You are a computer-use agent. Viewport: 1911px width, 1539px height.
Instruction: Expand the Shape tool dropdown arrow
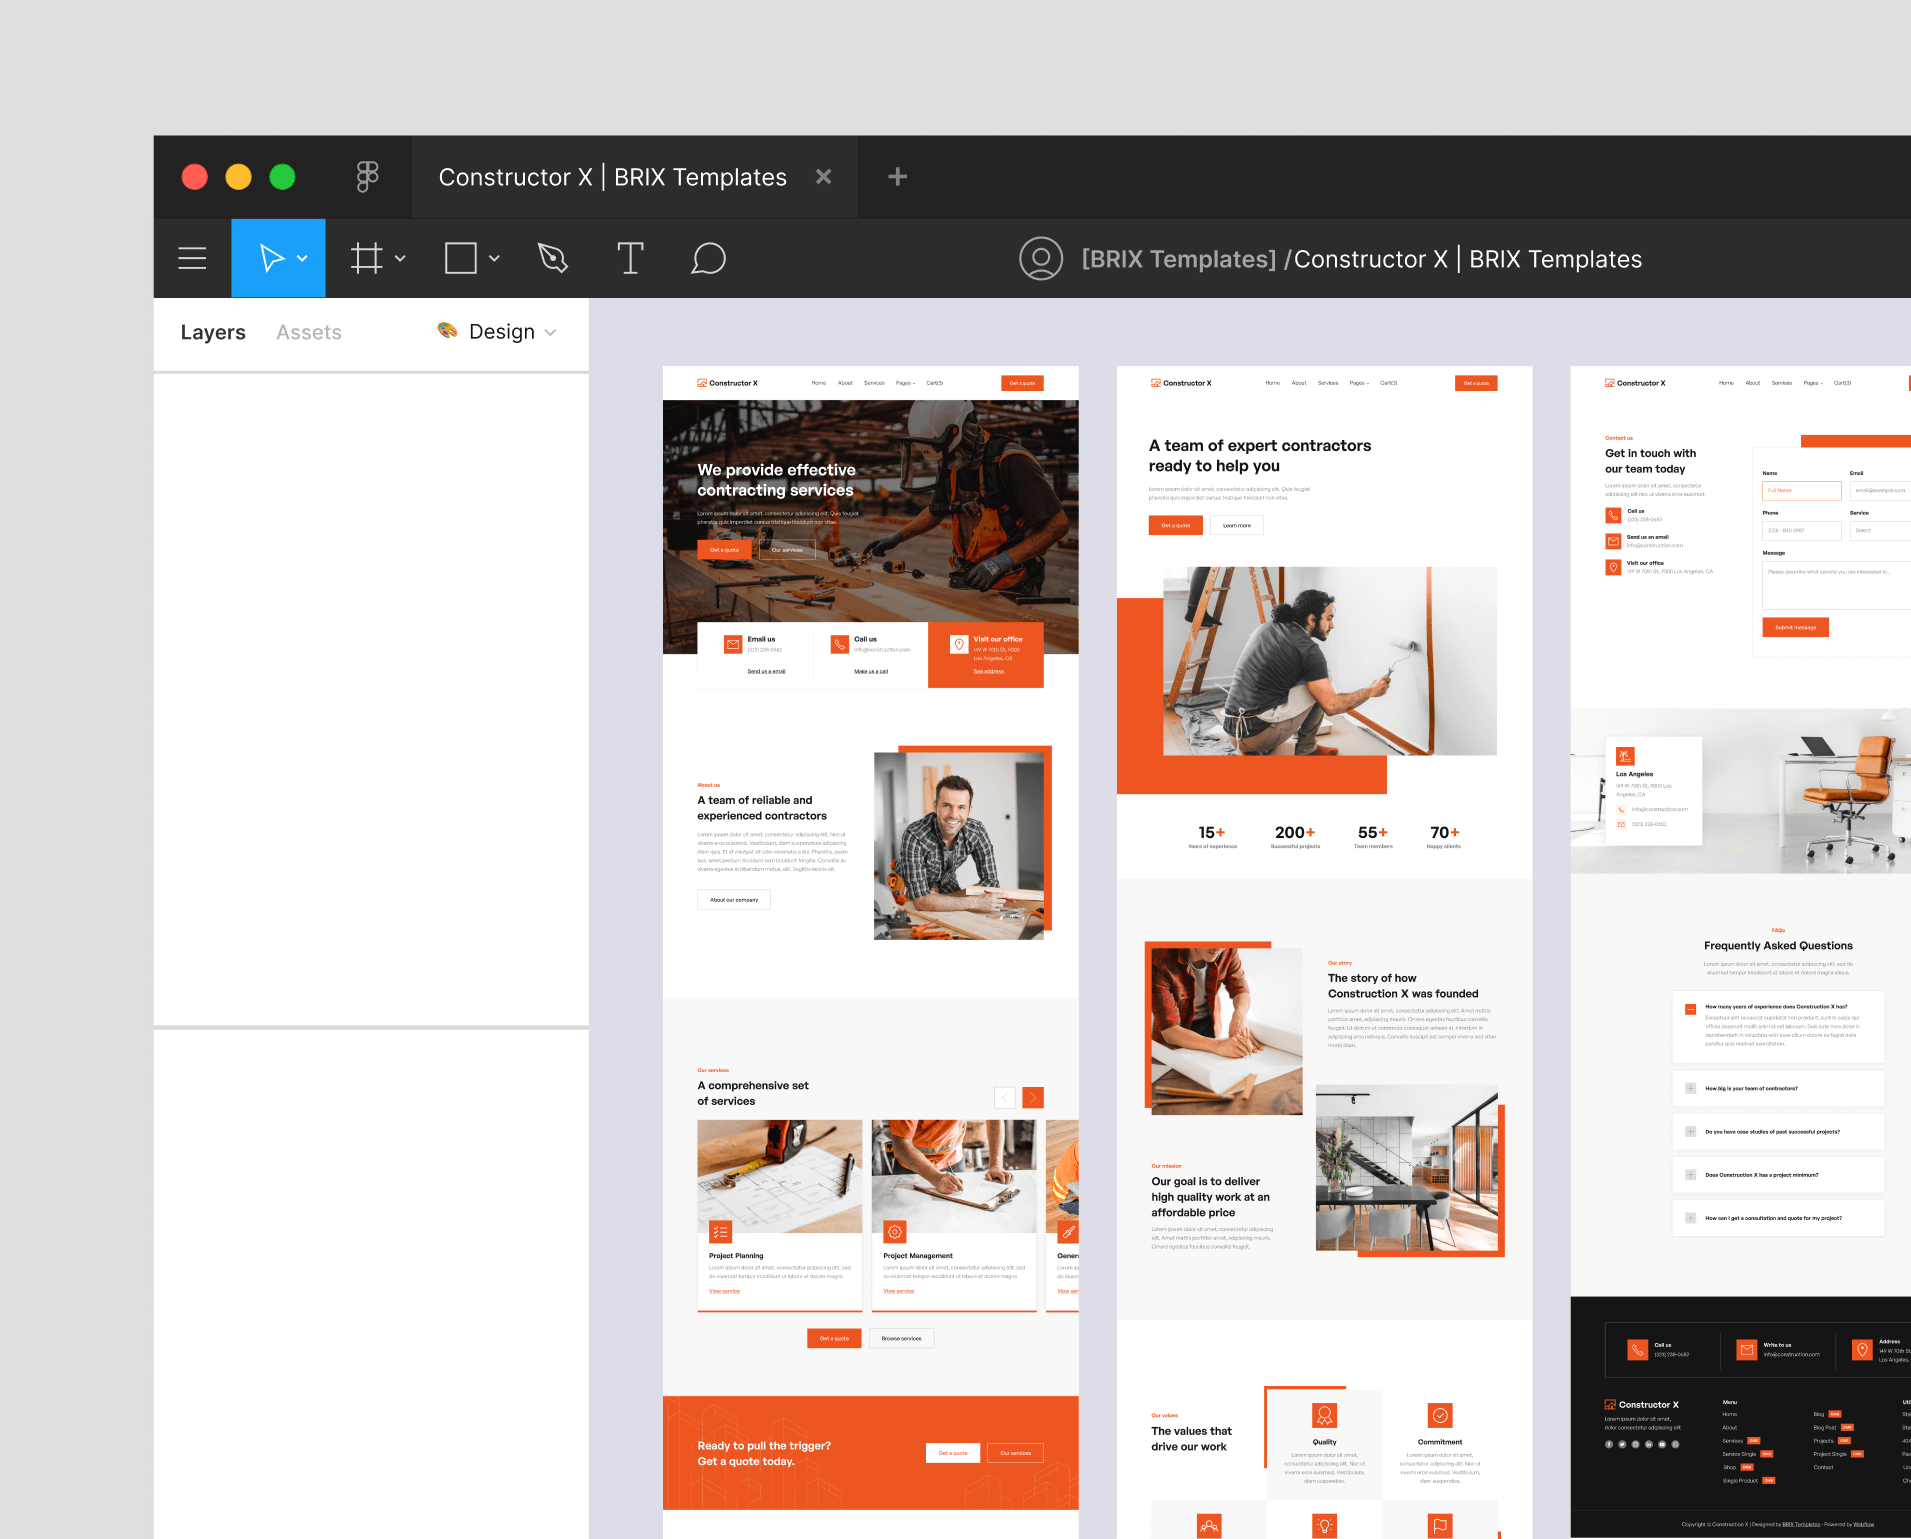494,258
